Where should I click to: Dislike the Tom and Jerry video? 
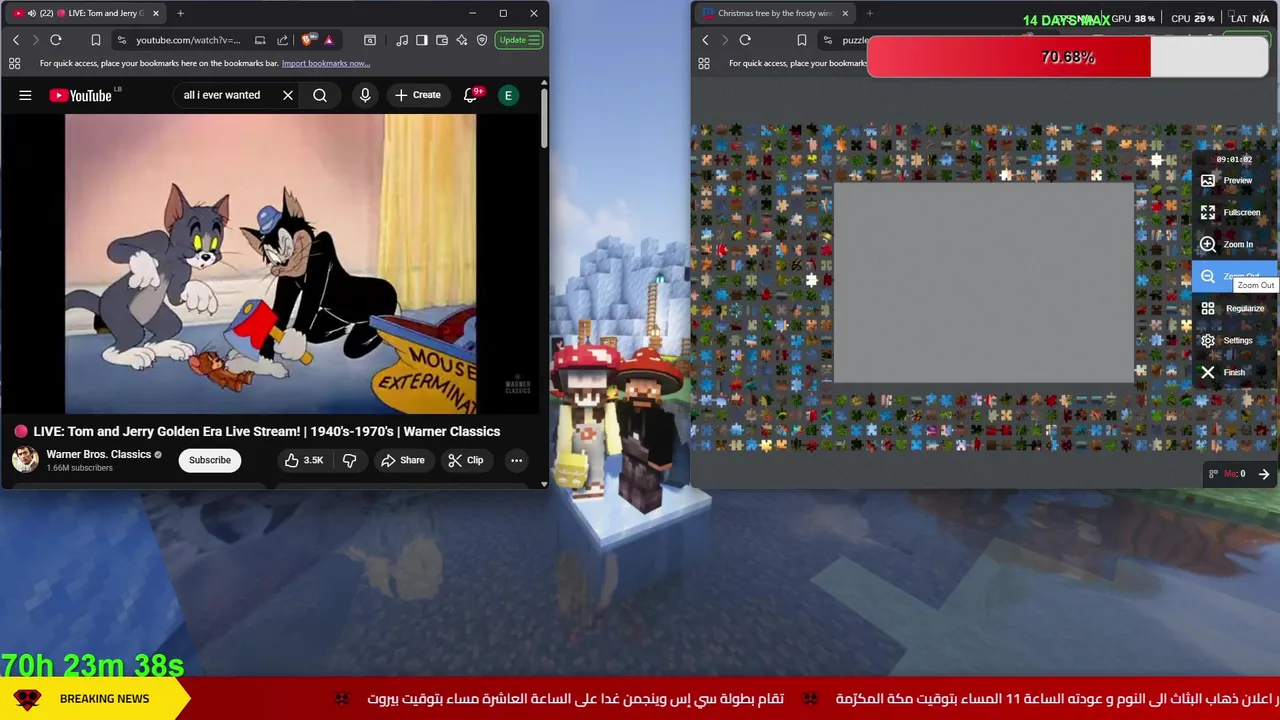[349, 460]
